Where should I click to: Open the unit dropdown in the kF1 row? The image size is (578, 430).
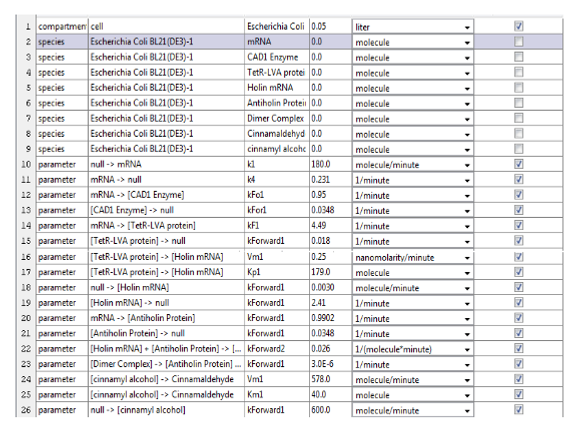point(412,226)
